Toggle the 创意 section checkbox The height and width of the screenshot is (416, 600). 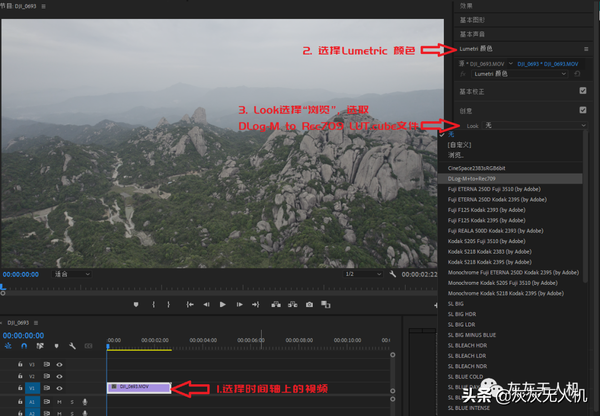(x=583, y=110)
